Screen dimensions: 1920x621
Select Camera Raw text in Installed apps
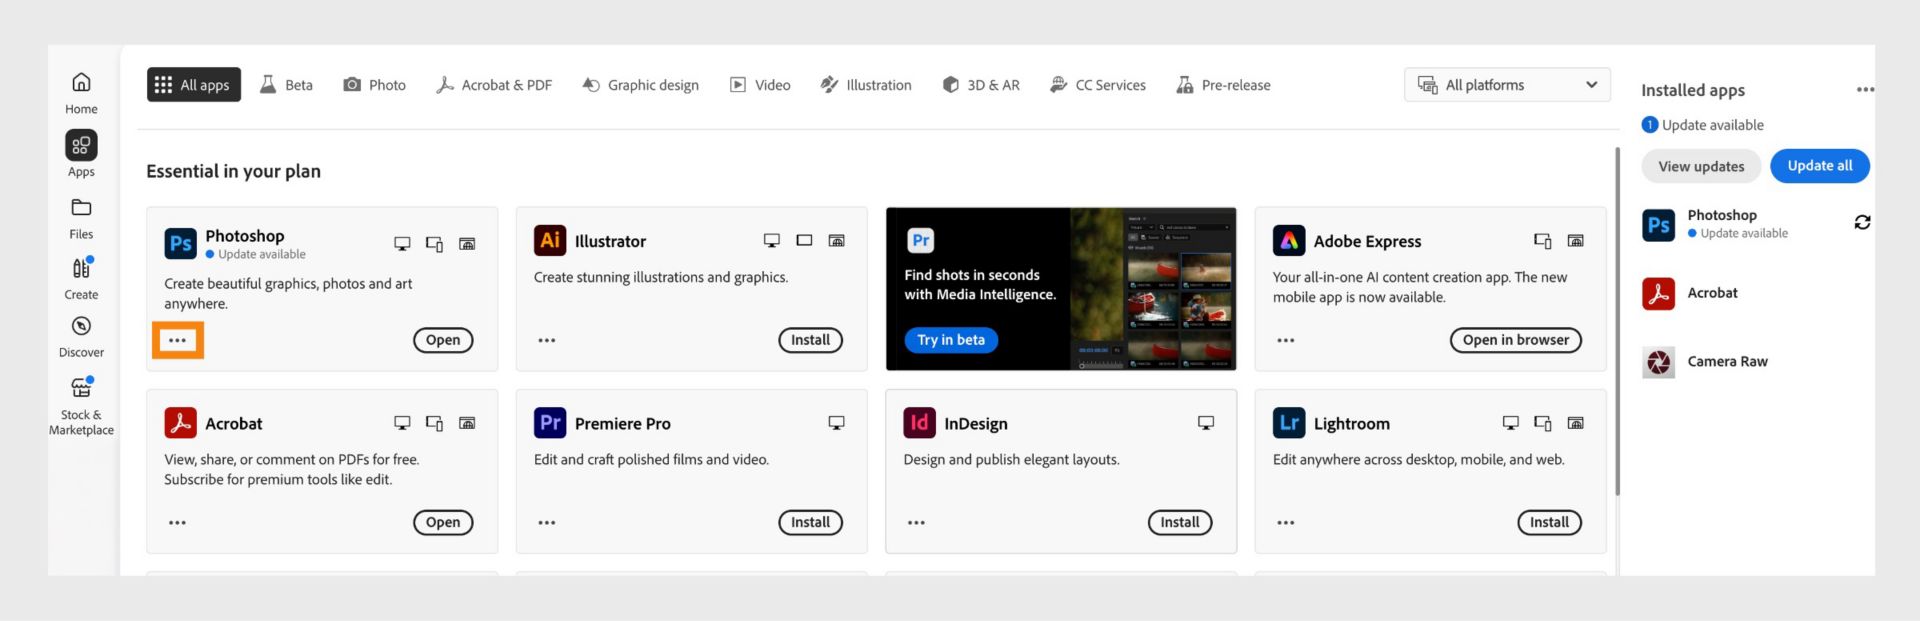(x=1727, y=362)
